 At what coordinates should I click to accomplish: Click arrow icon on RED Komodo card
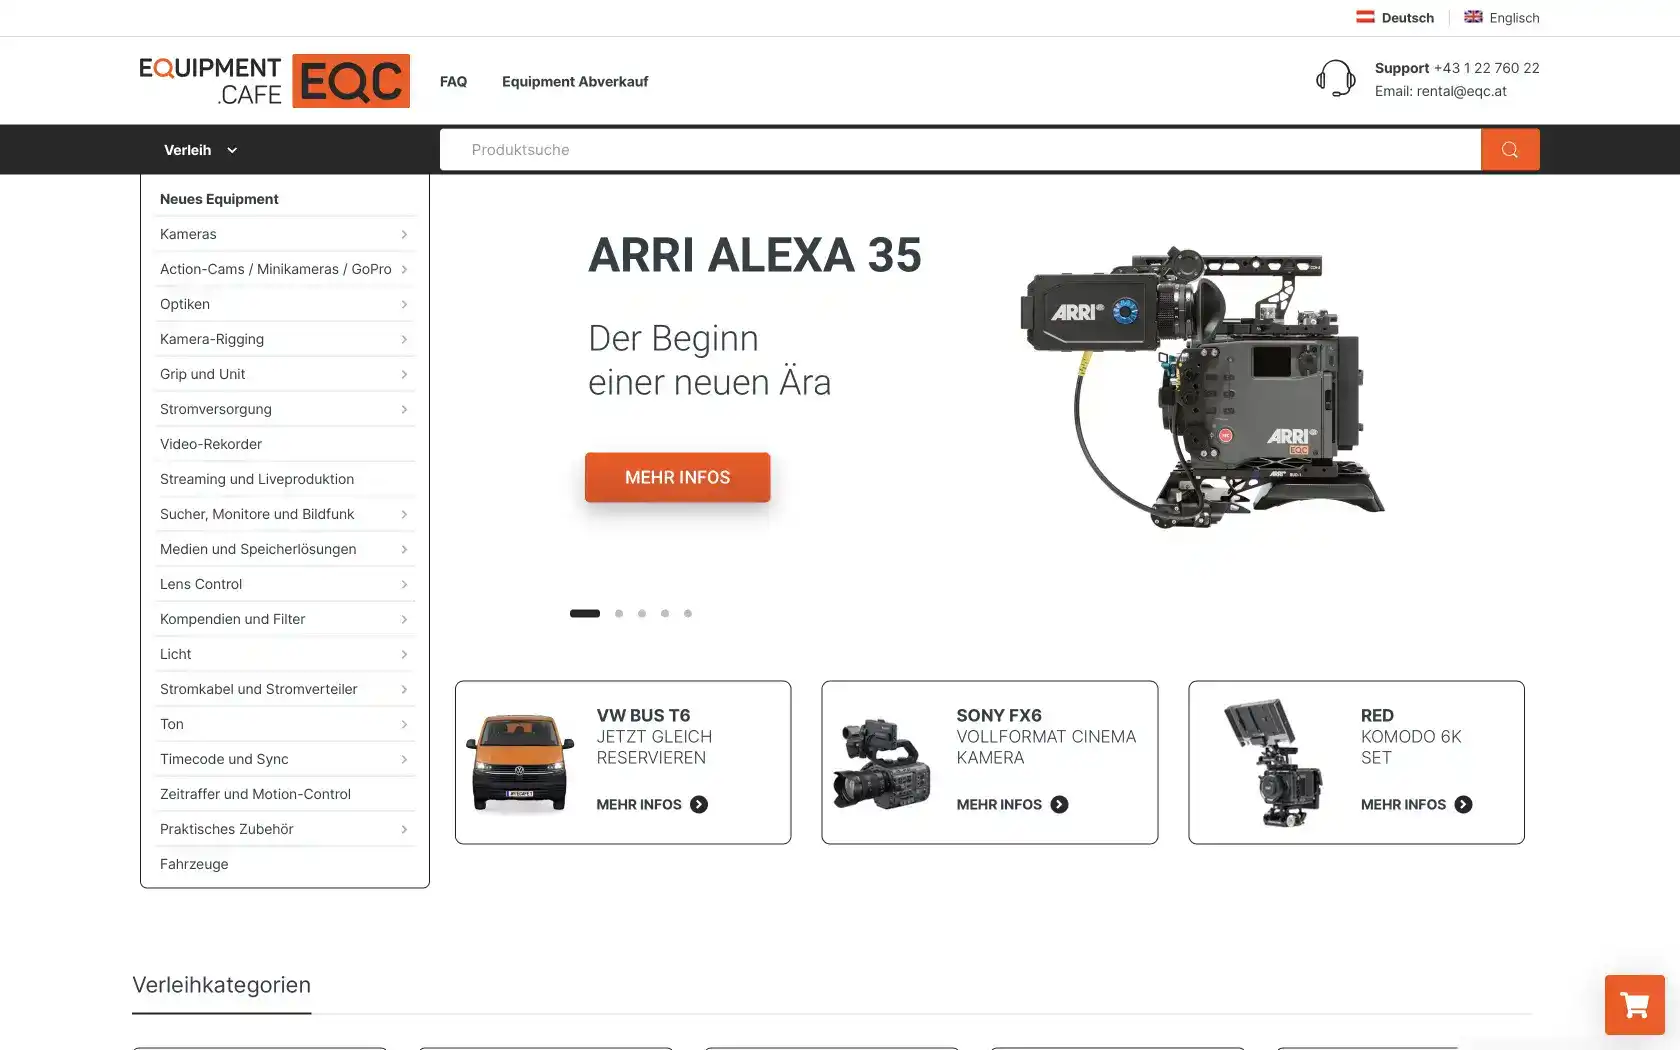point(1463,805)
